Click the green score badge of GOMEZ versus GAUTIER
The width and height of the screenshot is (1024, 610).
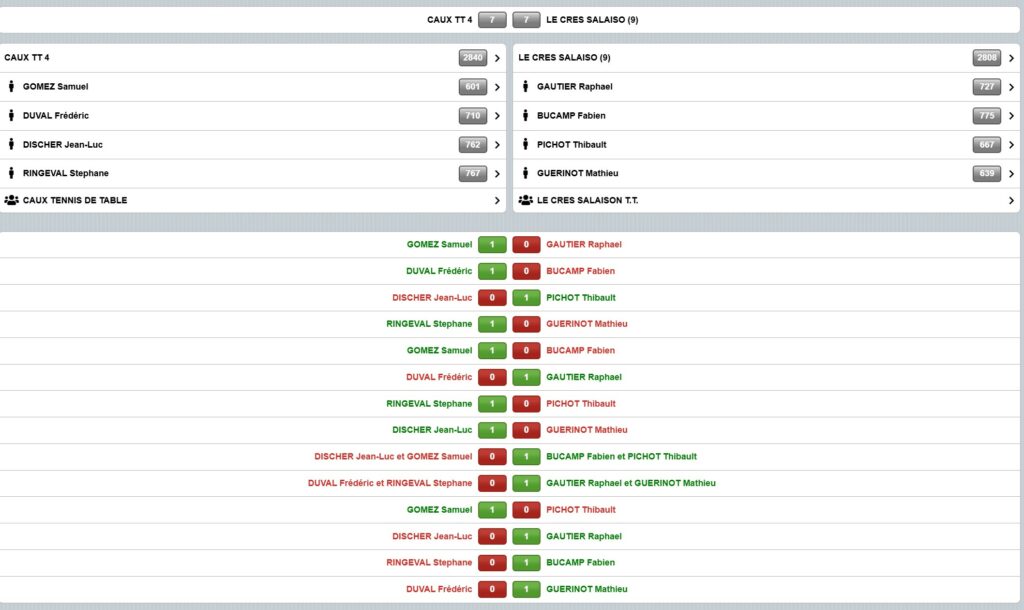[492, 244]
